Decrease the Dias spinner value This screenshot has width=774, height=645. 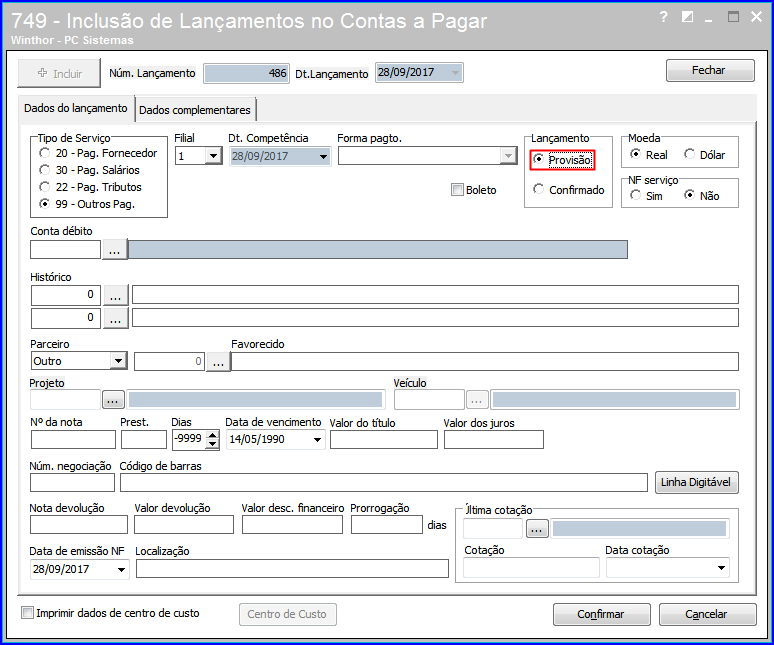(212, 444)
